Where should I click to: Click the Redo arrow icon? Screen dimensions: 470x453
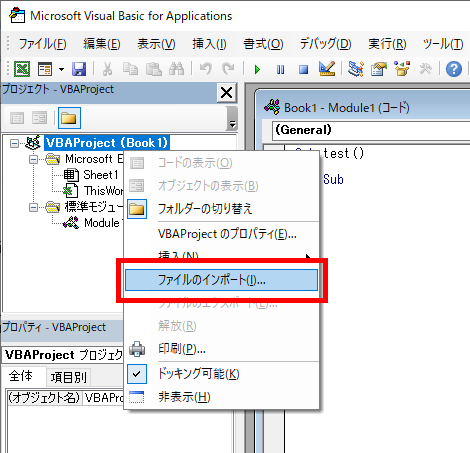click(228, 69)
